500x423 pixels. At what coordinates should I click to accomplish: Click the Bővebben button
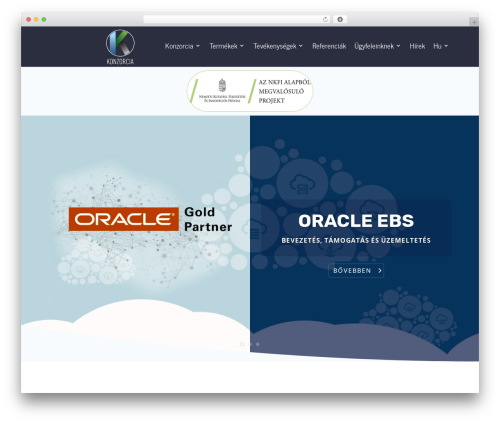(x=356, y=271)
